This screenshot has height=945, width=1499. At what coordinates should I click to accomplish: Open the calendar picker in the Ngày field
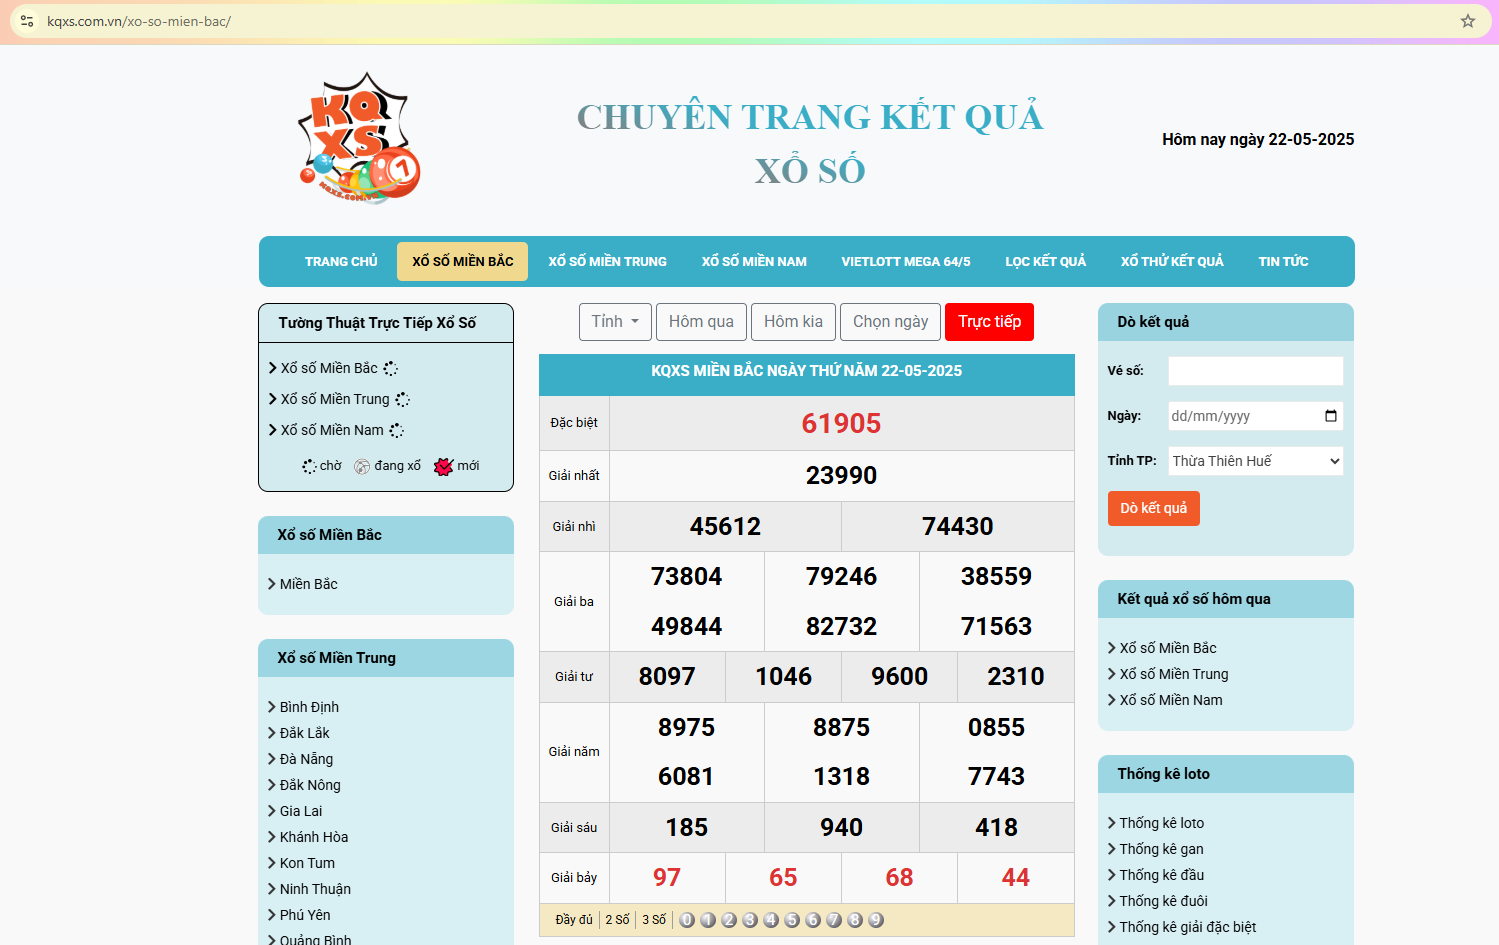pos(1330,416)
